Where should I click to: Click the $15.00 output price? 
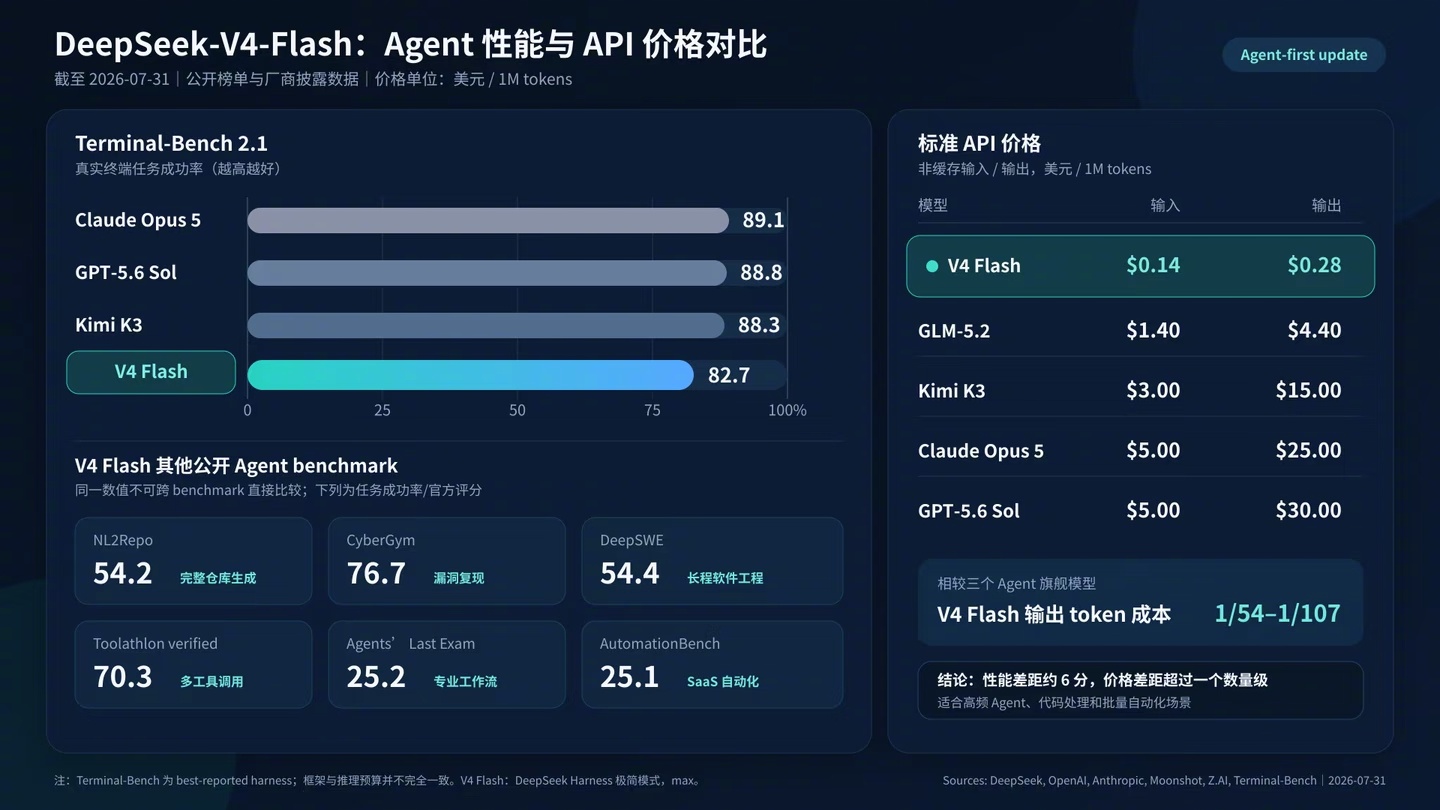(1308, 390)
